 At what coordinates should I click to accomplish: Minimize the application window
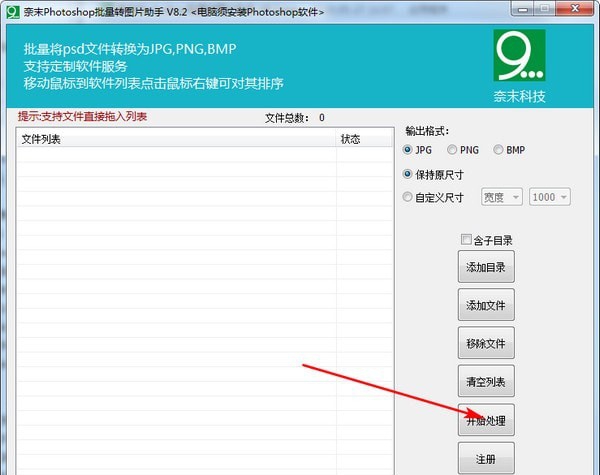[x=523, y=8]
